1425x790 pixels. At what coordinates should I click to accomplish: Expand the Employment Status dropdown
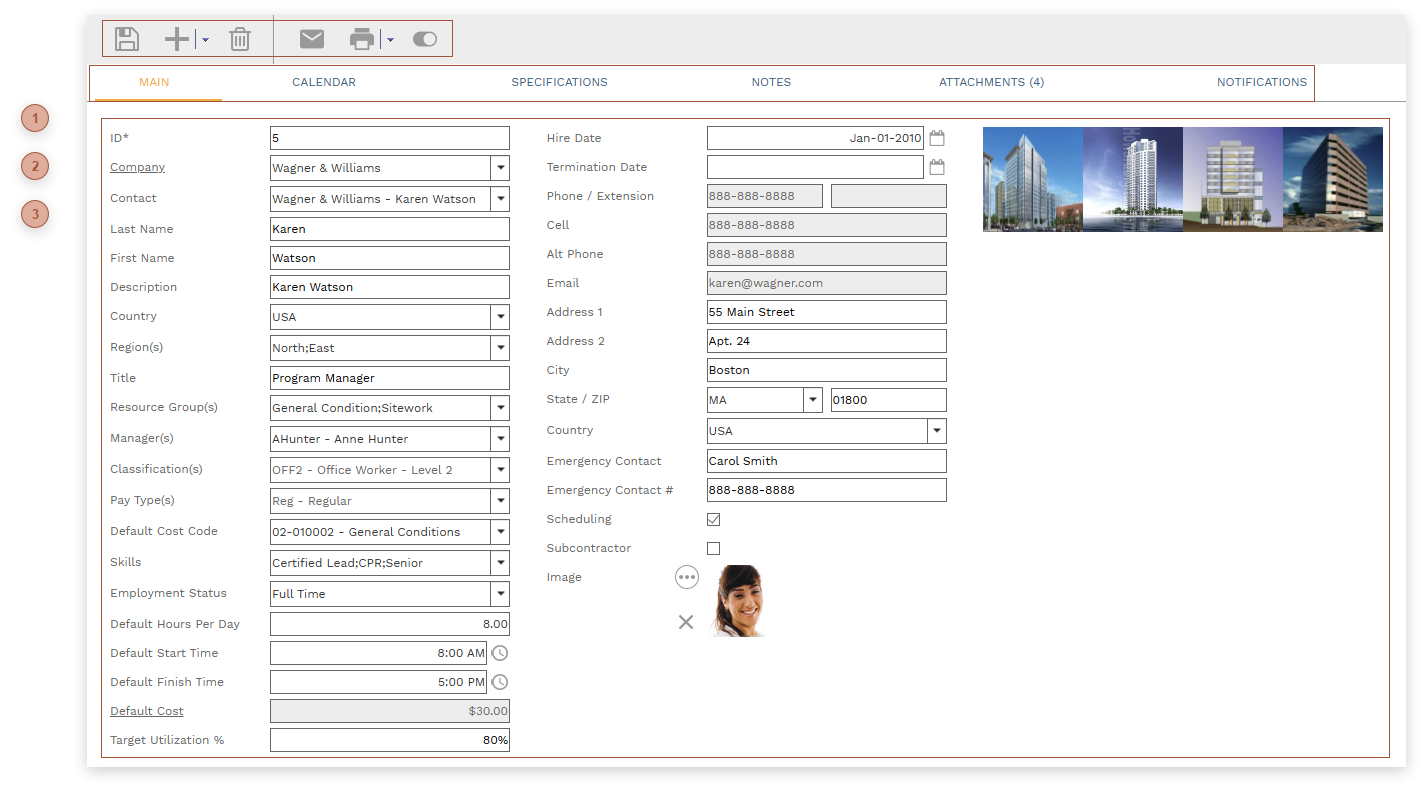click(500, 594)
